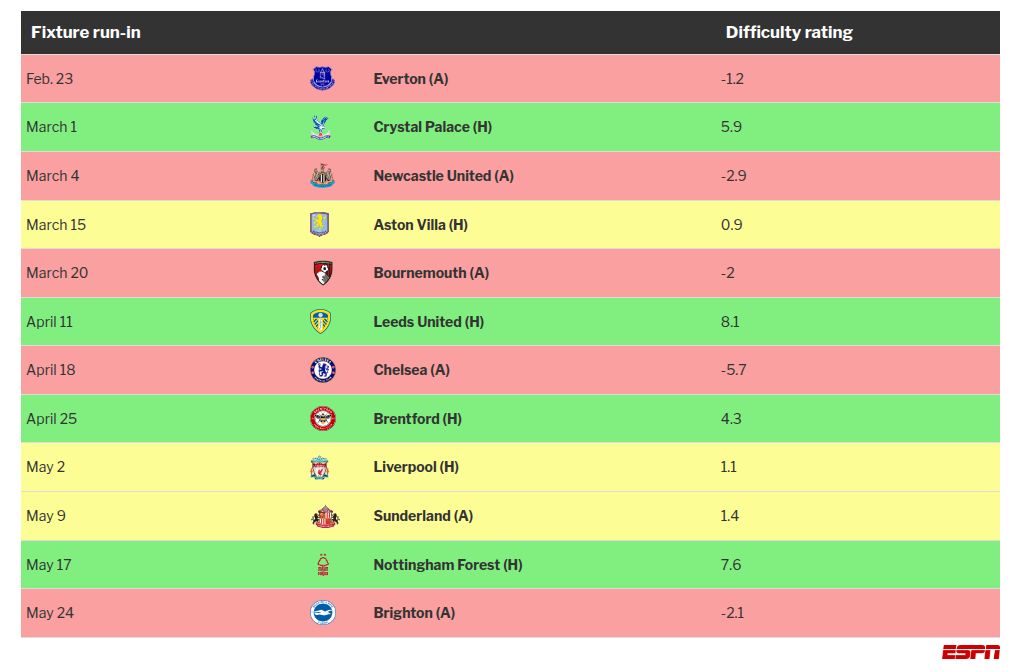Open the Leeds United (H) fixture link
This screenshot has height=672, width=1020.
(428, 322)
